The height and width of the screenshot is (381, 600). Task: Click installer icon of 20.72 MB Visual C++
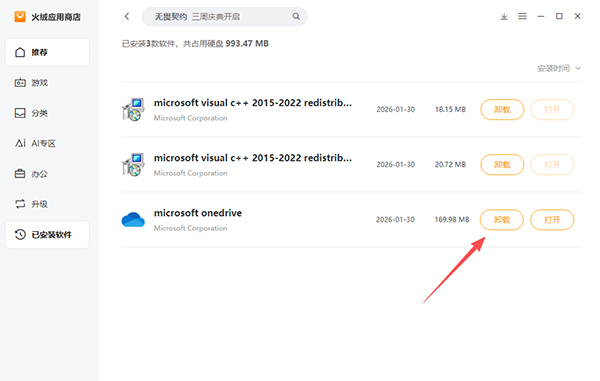pyautogui.click(x=133, y=165)
